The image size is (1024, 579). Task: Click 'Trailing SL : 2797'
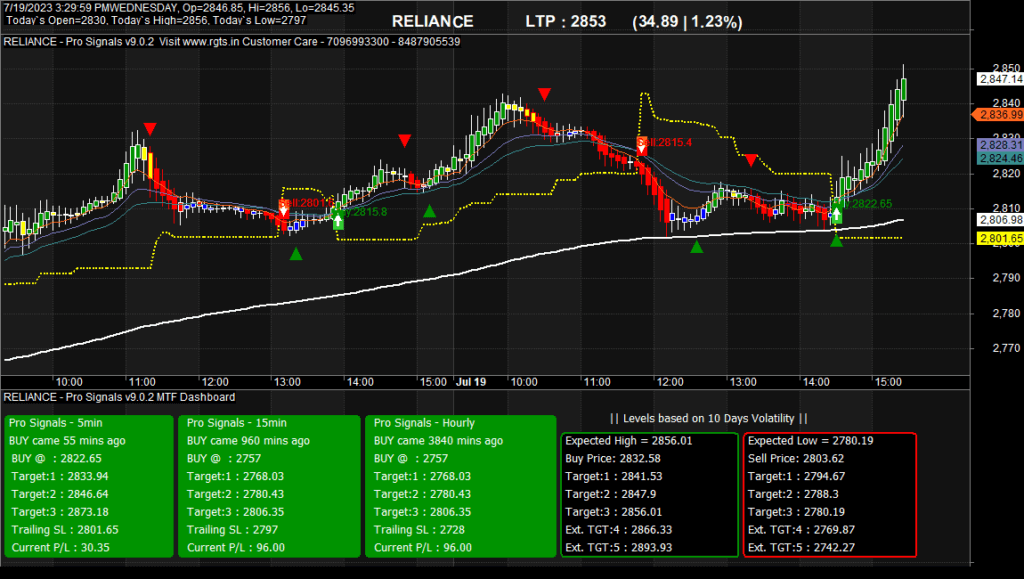coord(232,529)
